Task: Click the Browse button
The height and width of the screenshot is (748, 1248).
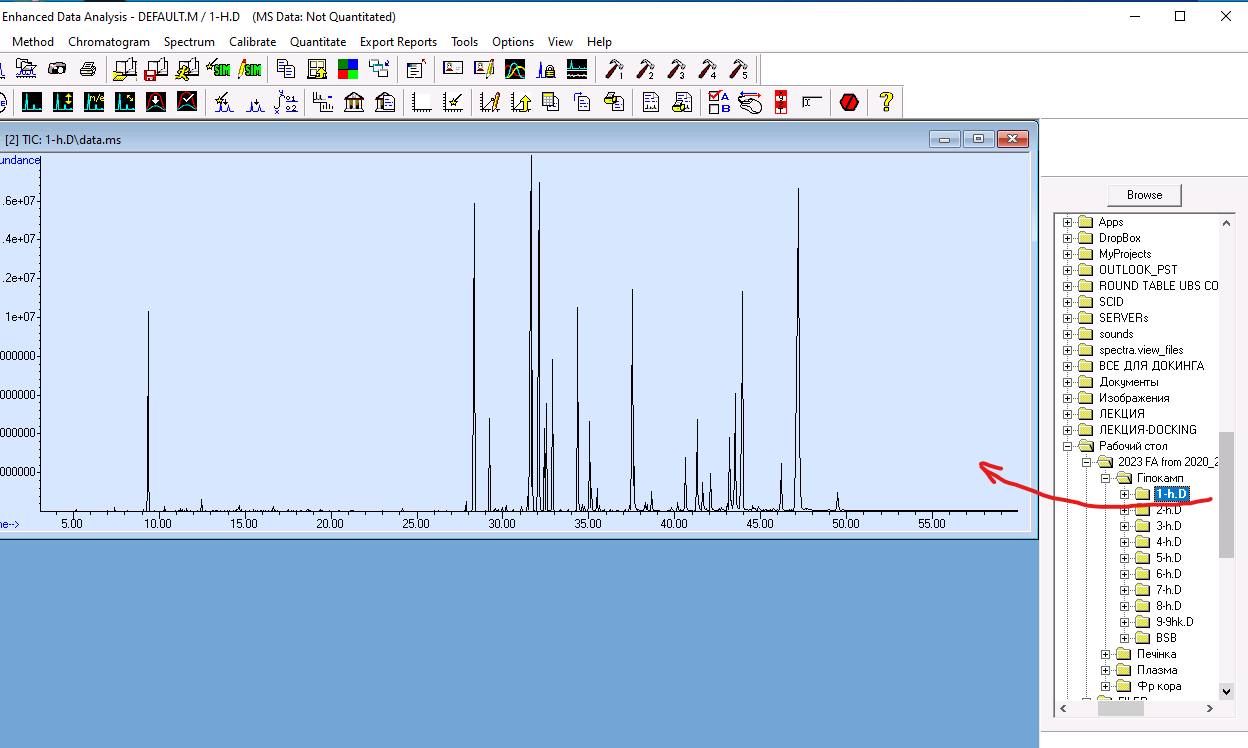Action: click(x=1143, y=195)
